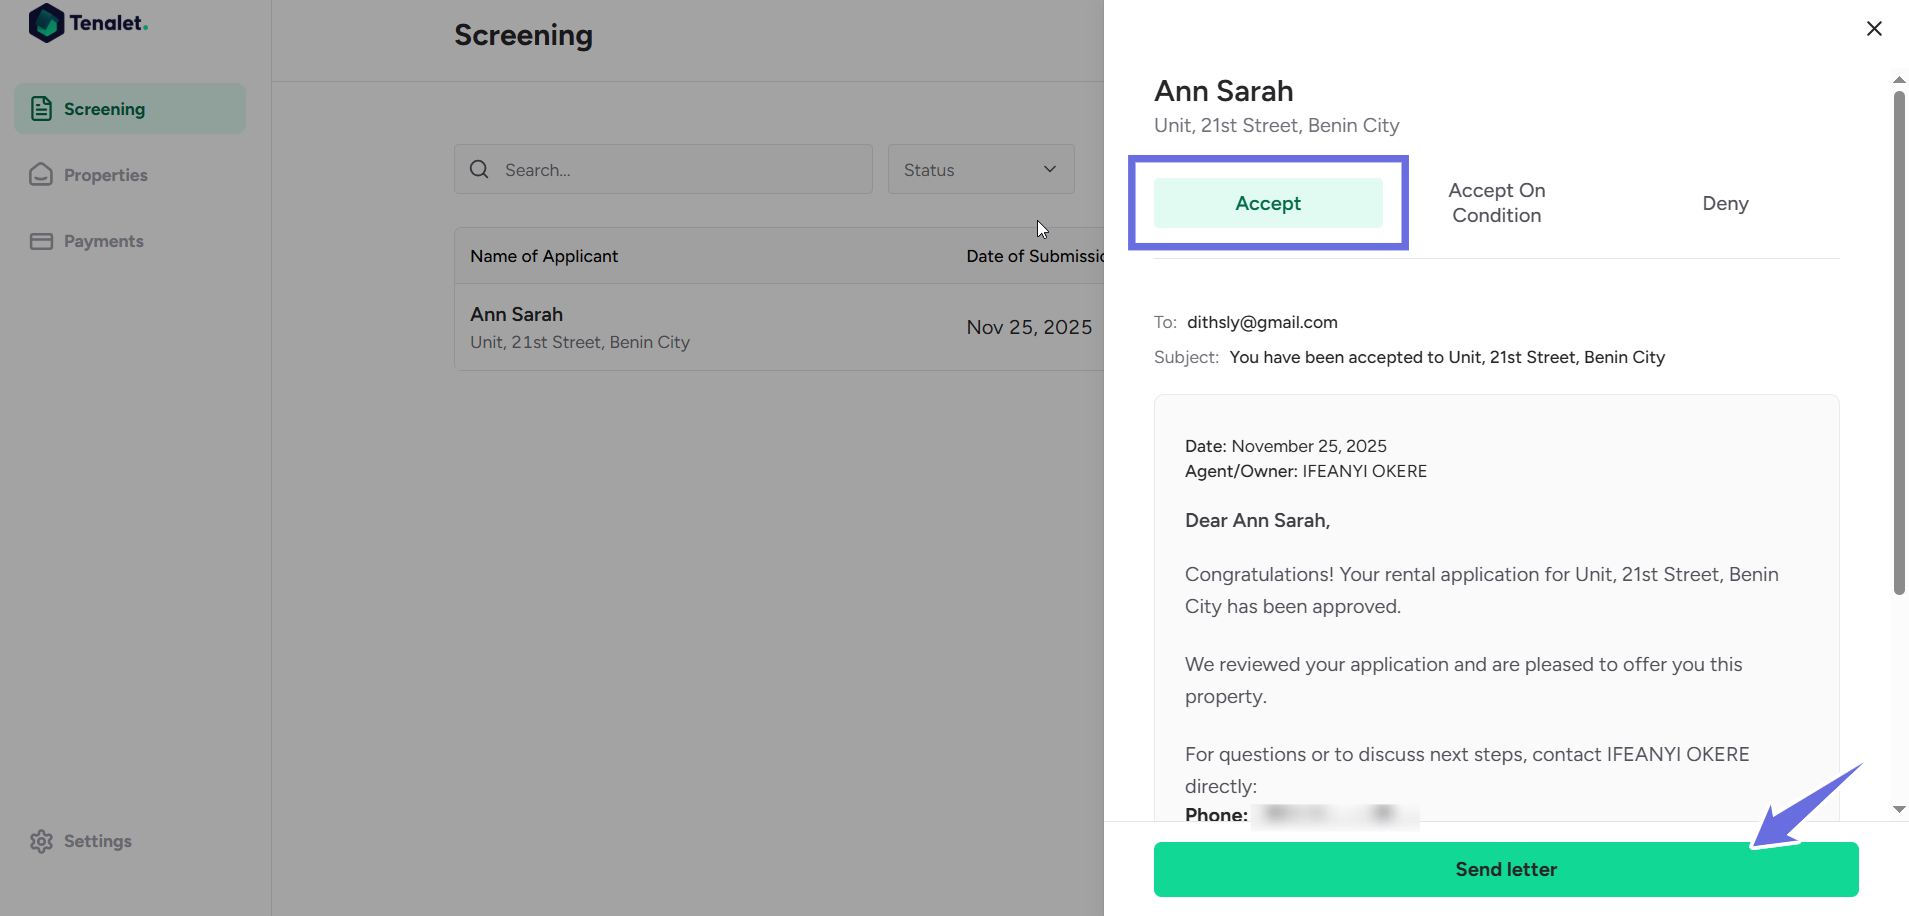Click the Tenalet logo icon
Image resolution: width=1909 pixels, height=916 pixels.
point(46,23)
